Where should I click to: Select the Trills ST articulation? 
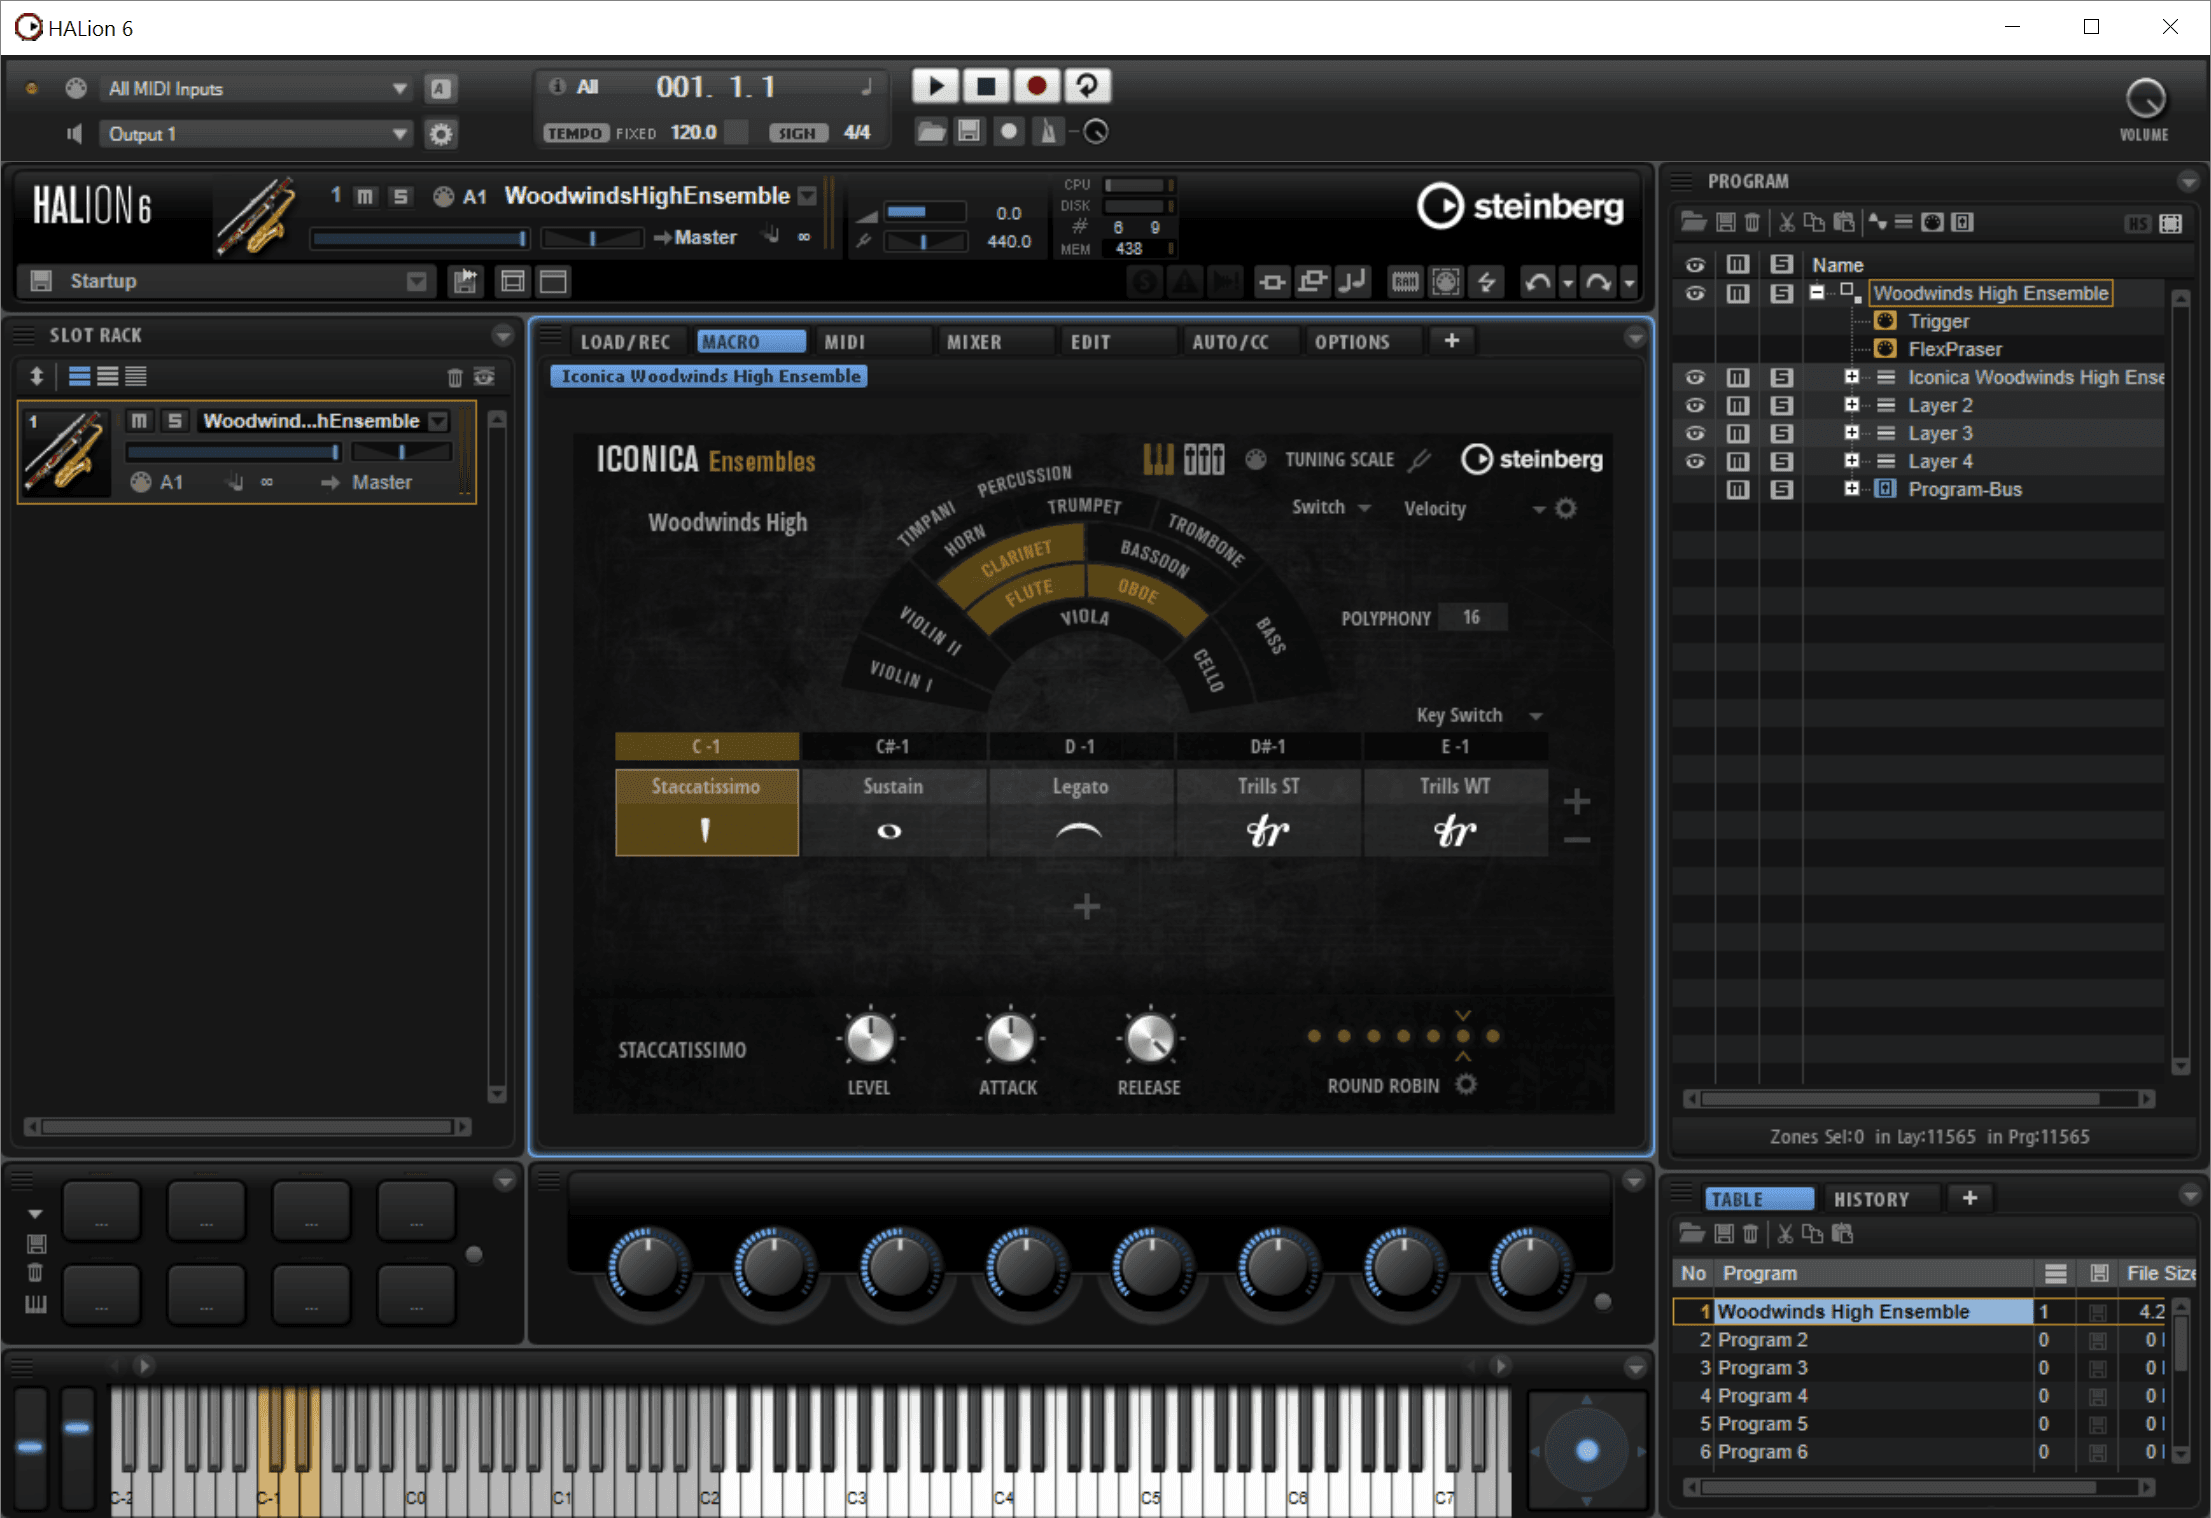pyautogui.click(x=1268, y=812)
